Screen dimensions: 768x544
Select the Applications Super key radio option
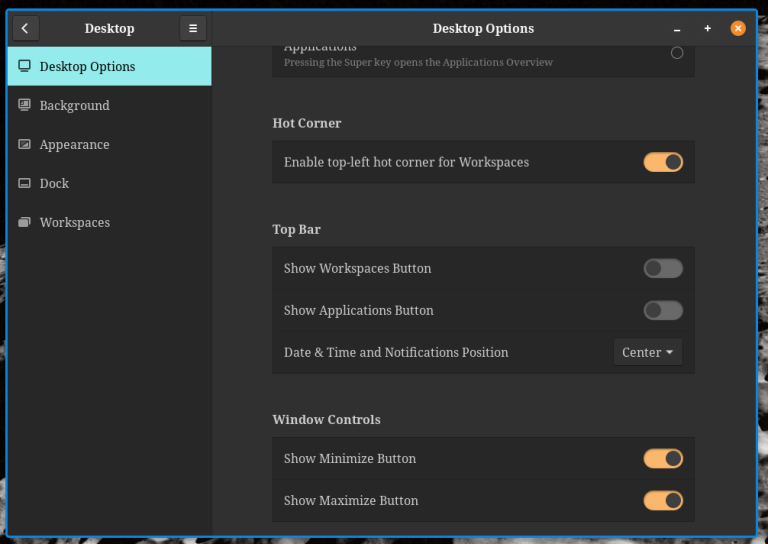(677, 53)
